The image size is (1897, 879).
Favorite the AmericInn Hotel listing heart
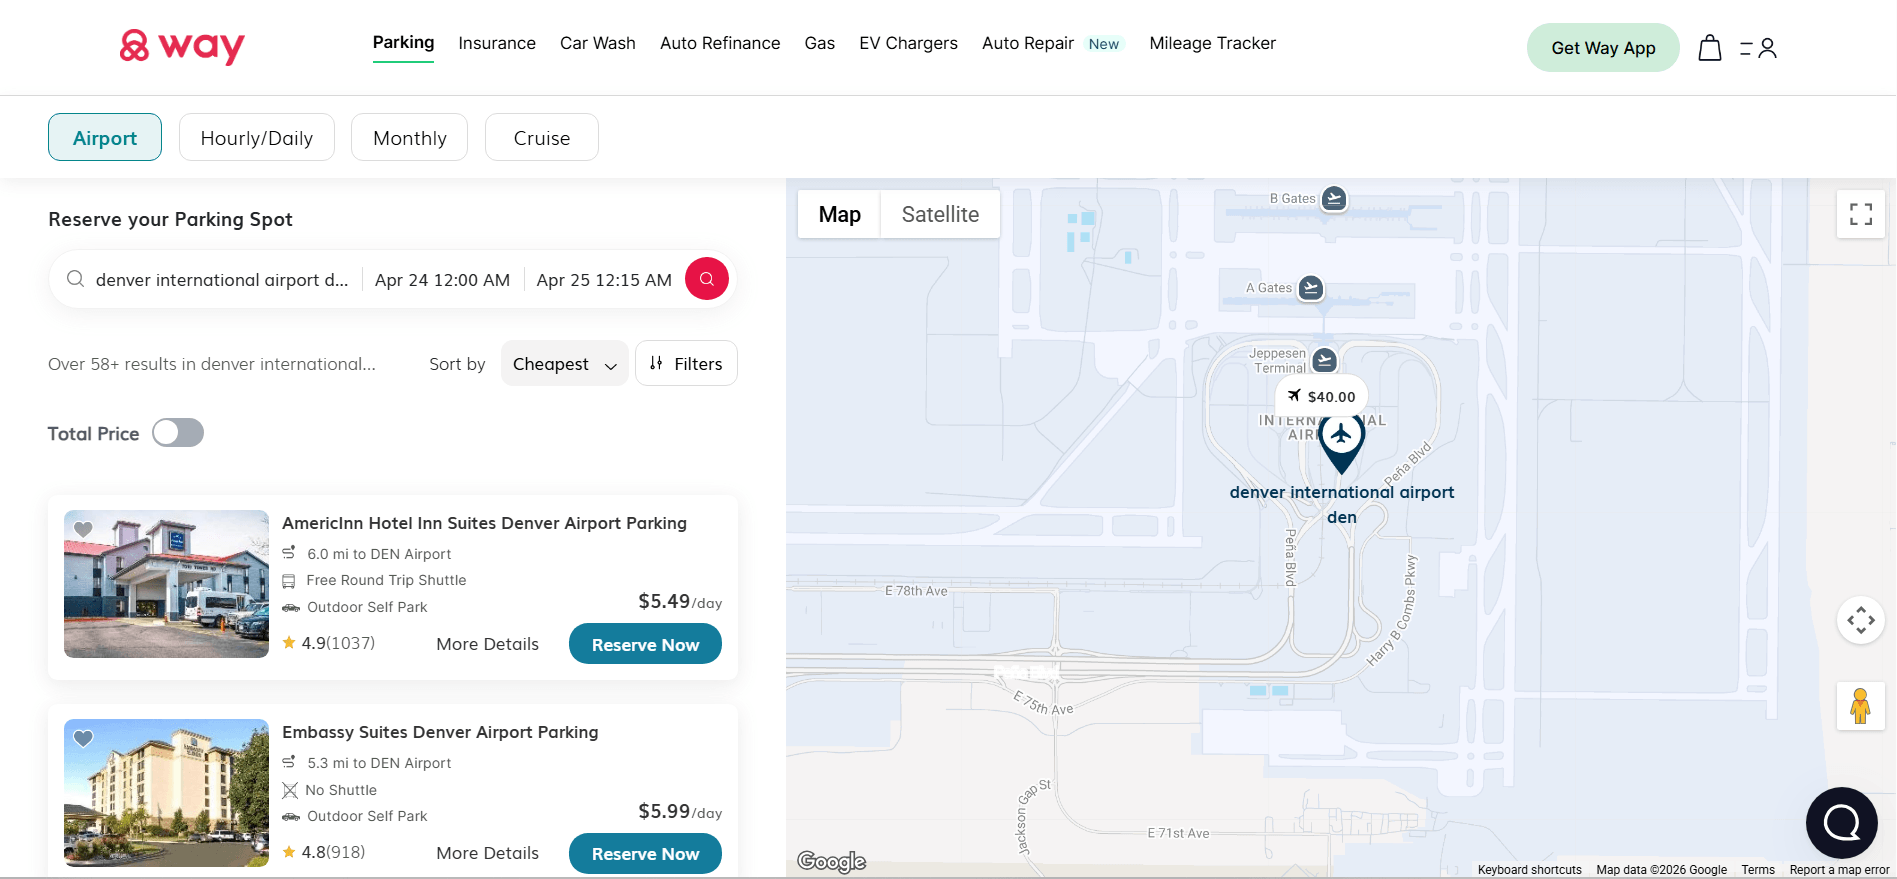tap(84, 529)
